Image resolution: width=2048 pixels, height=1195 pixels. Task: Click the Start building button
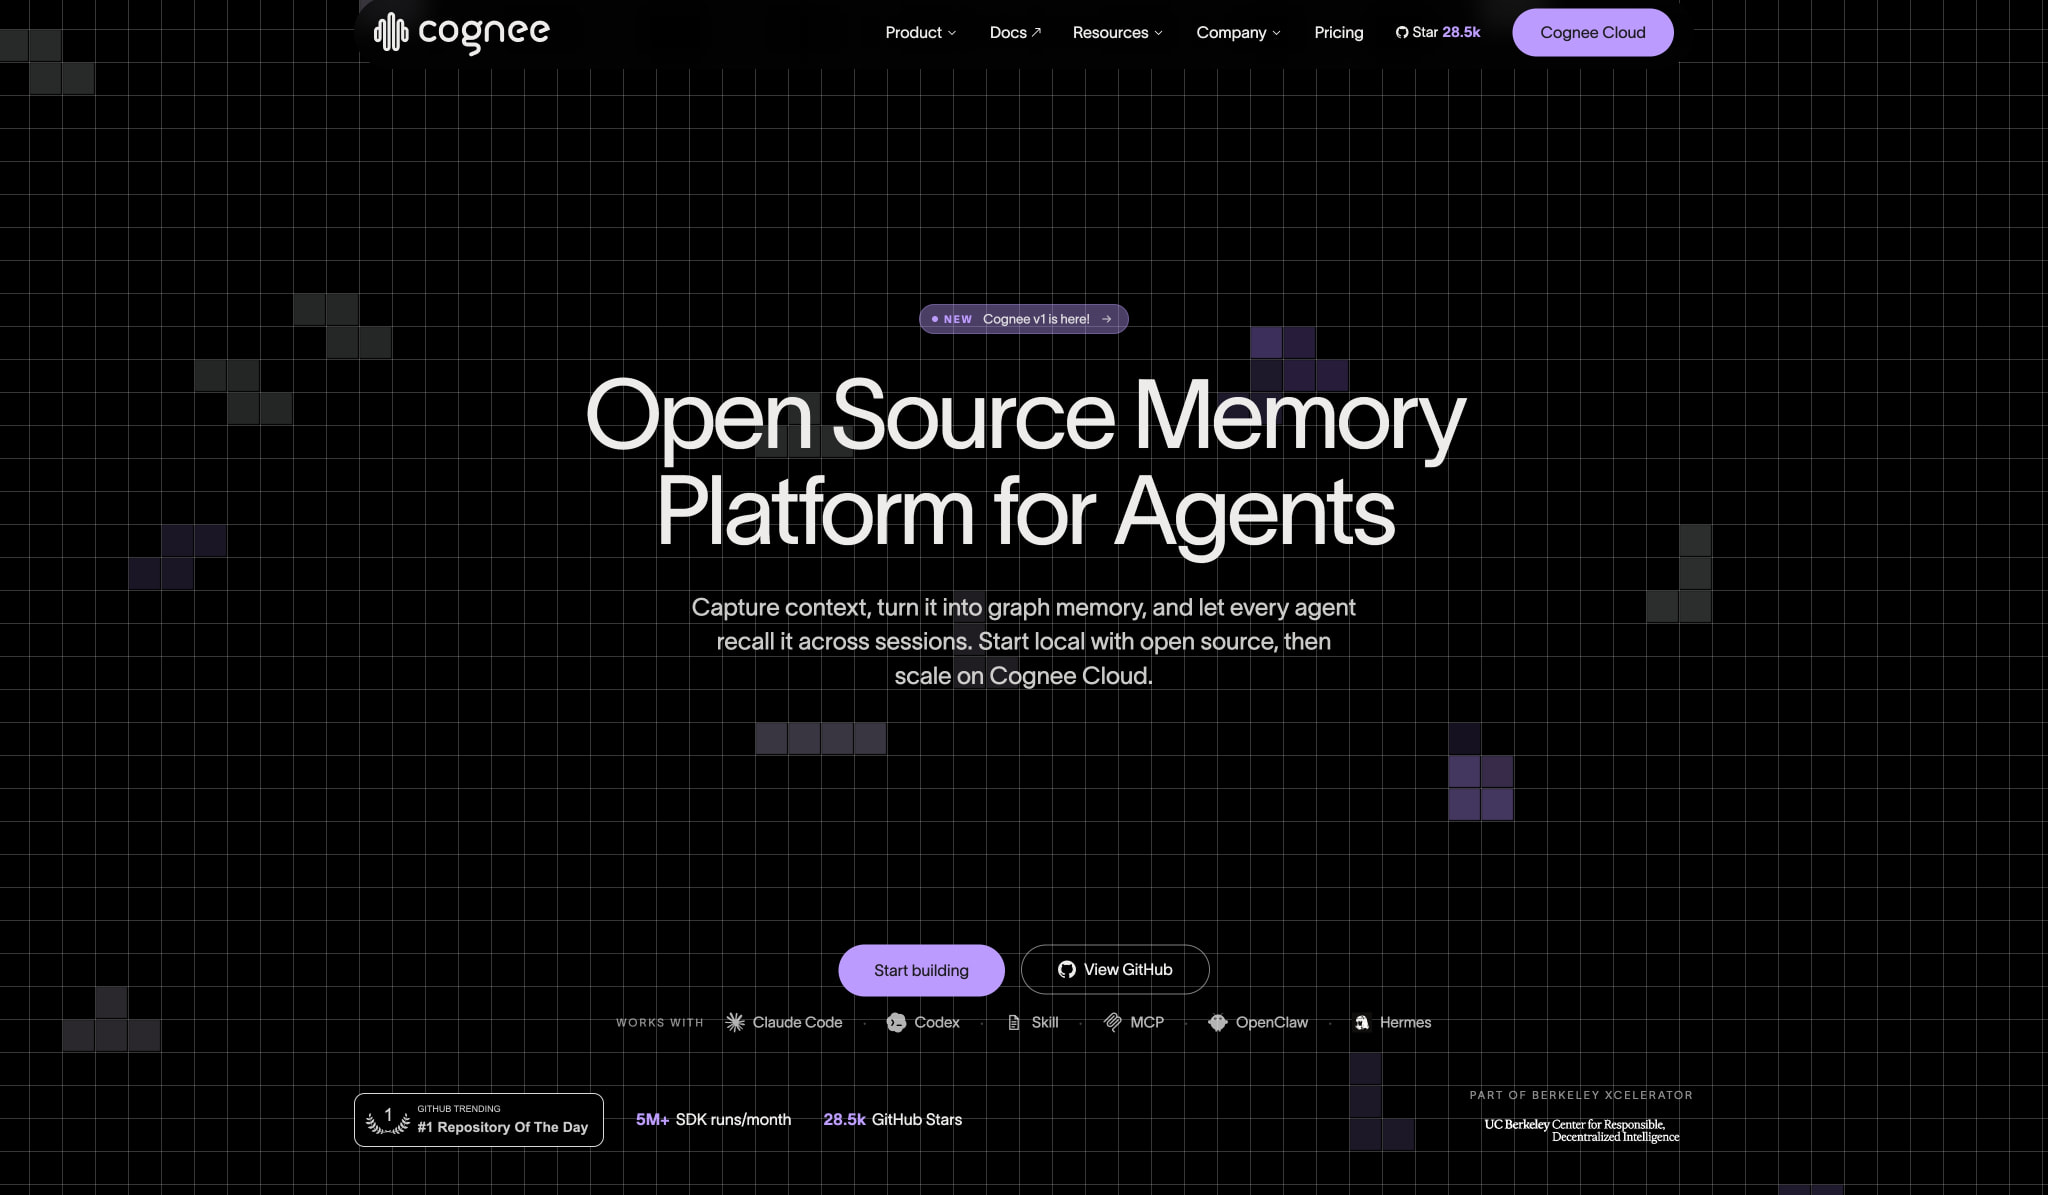tap(921, 970)
